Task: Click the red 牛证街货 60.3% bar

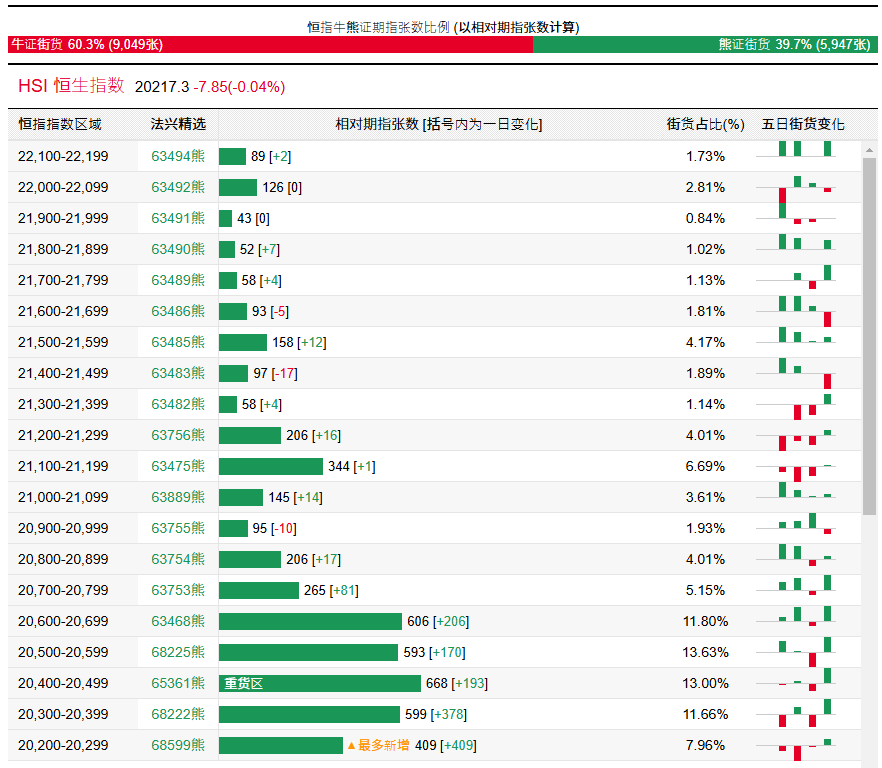Action: tap(270, 44)
